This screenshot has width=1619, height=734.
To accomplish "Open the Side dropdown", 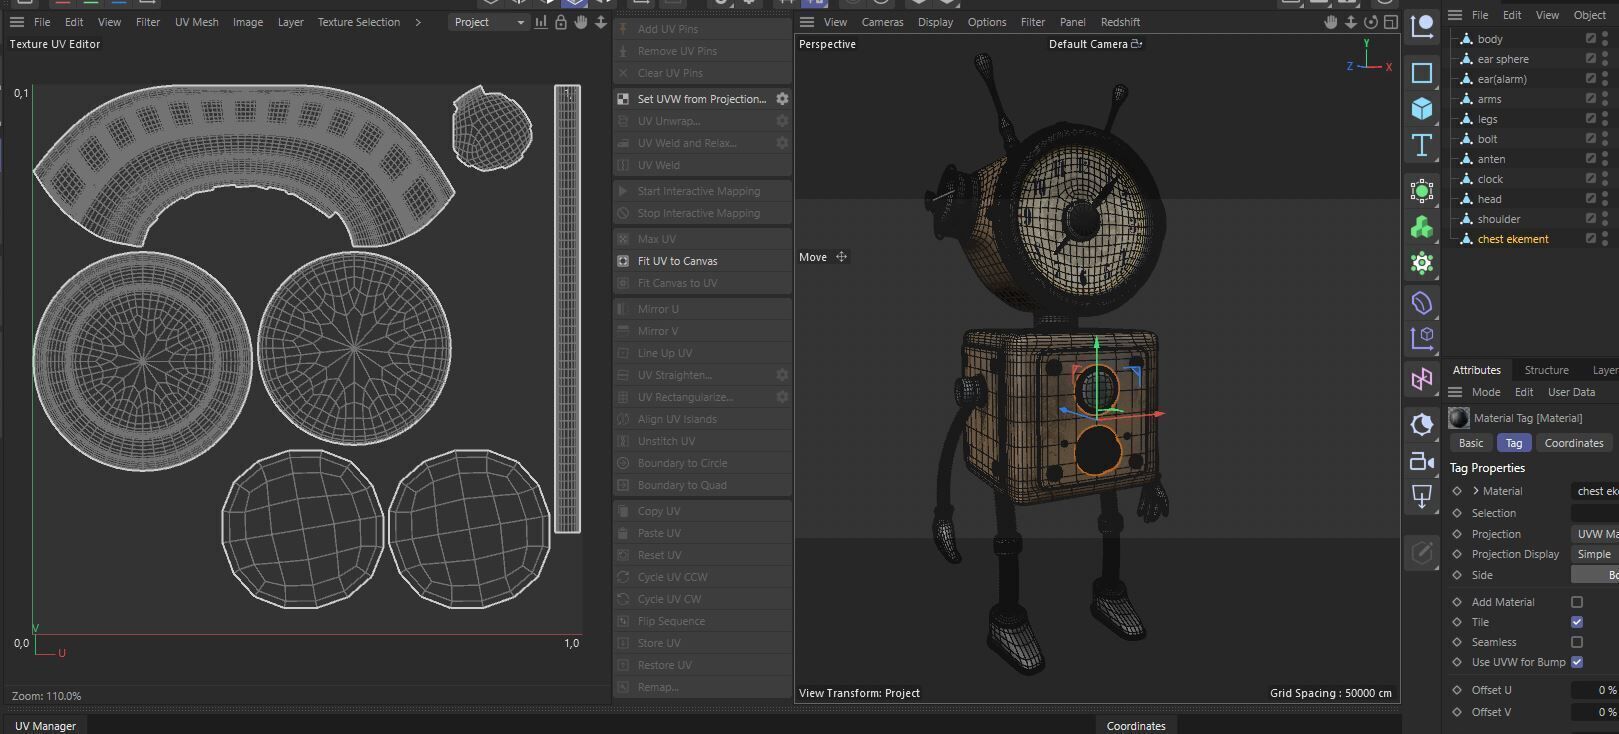I will [1595, 575].
